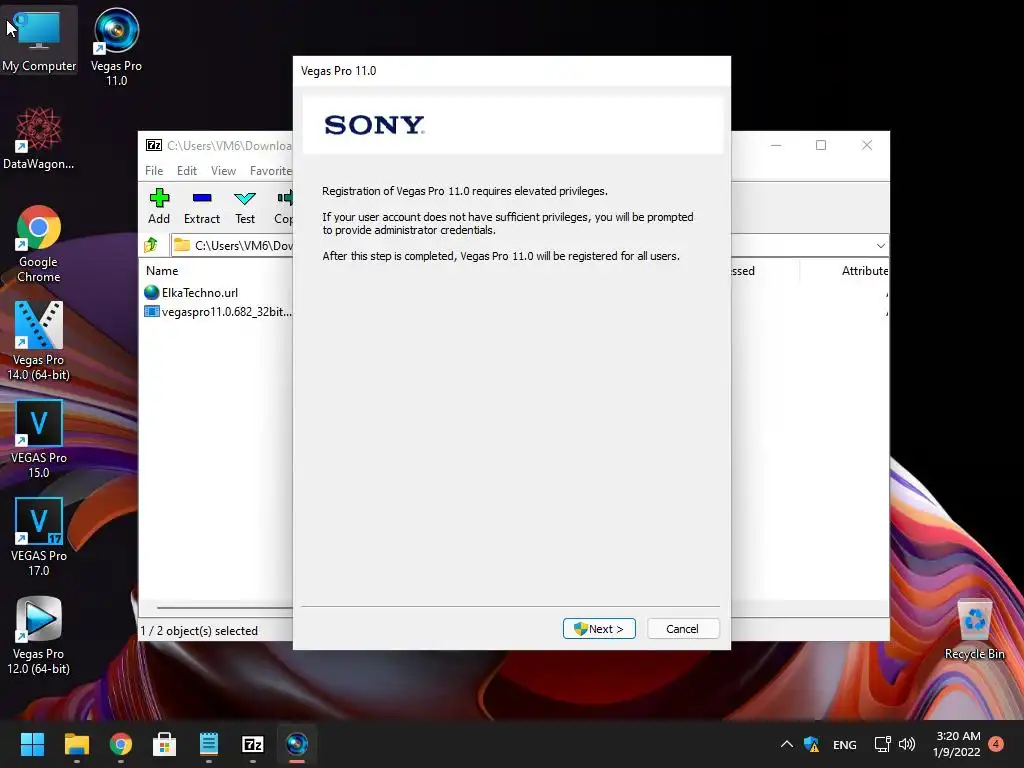Open the Notepad taskbar icon
The width and height of the screenshot is (1024, 768).
209,744
